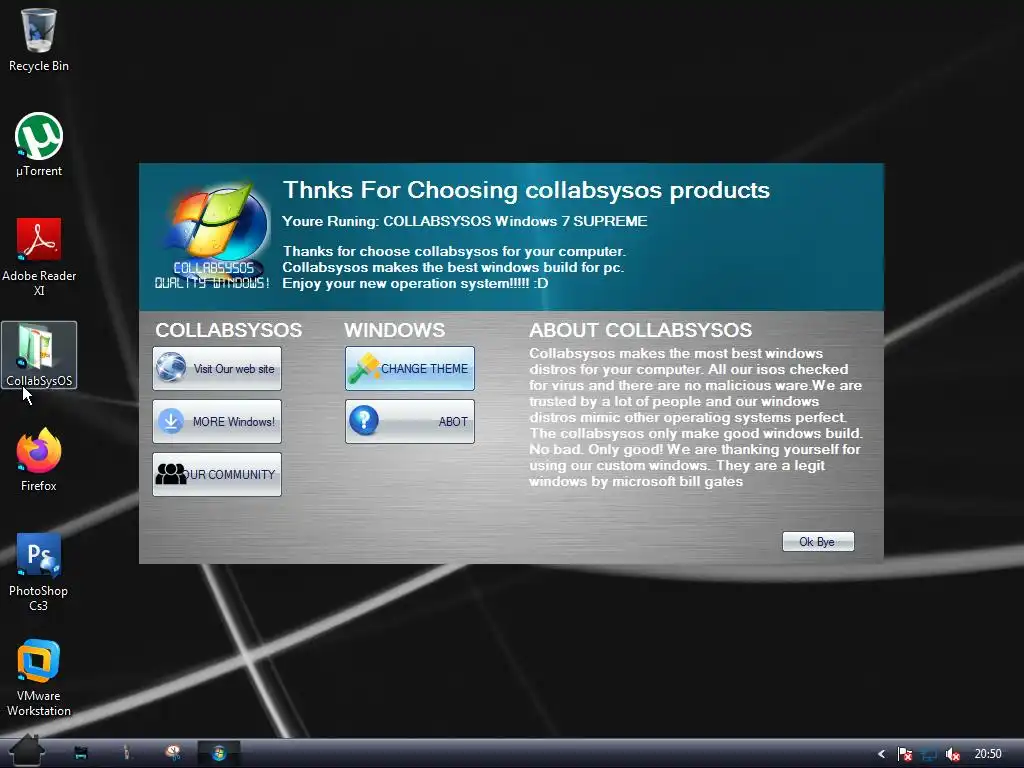The image size is (1024, 768).
Task: Click the Collabsysos Windows logo image
Action: (x=214, y=235)
